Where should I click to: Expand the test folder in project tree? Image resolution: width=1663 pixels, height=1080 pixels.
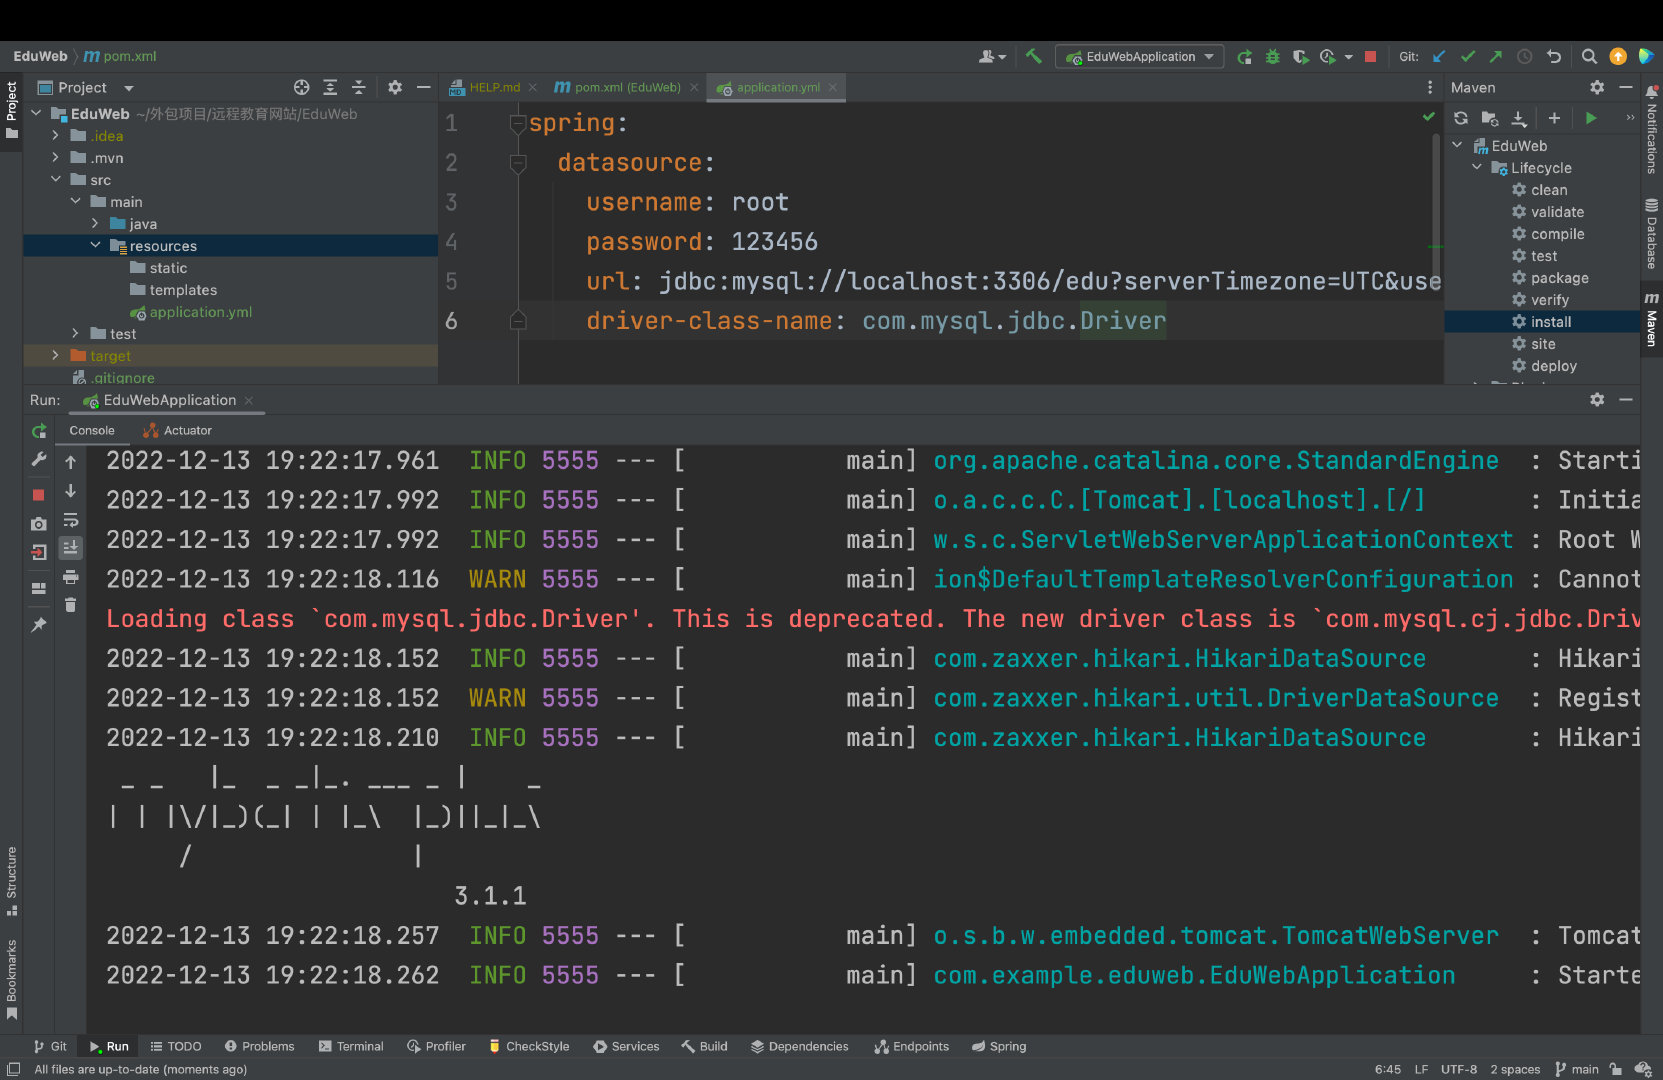(x=76, y=333)
